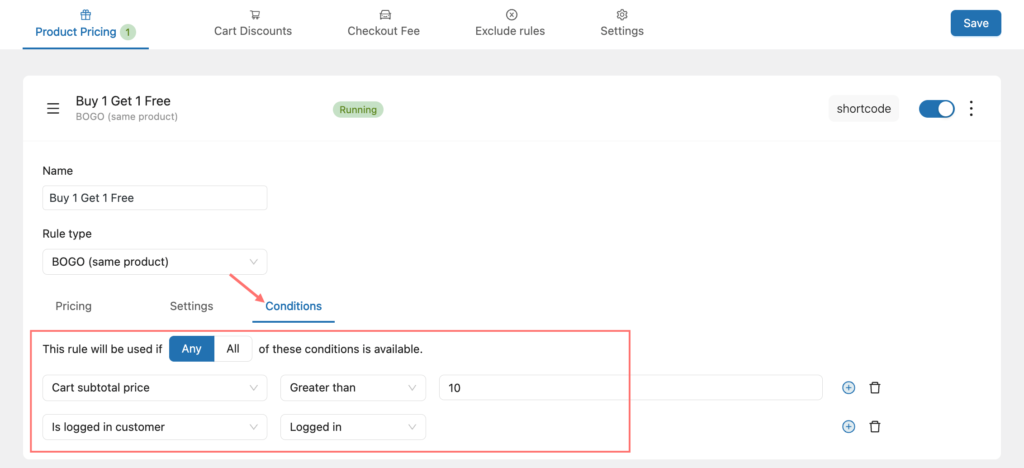The height and width of the screenshot is (468, 1024).
Task: Add condition after Cart subtotal price row
Action: tap(848, 388)
